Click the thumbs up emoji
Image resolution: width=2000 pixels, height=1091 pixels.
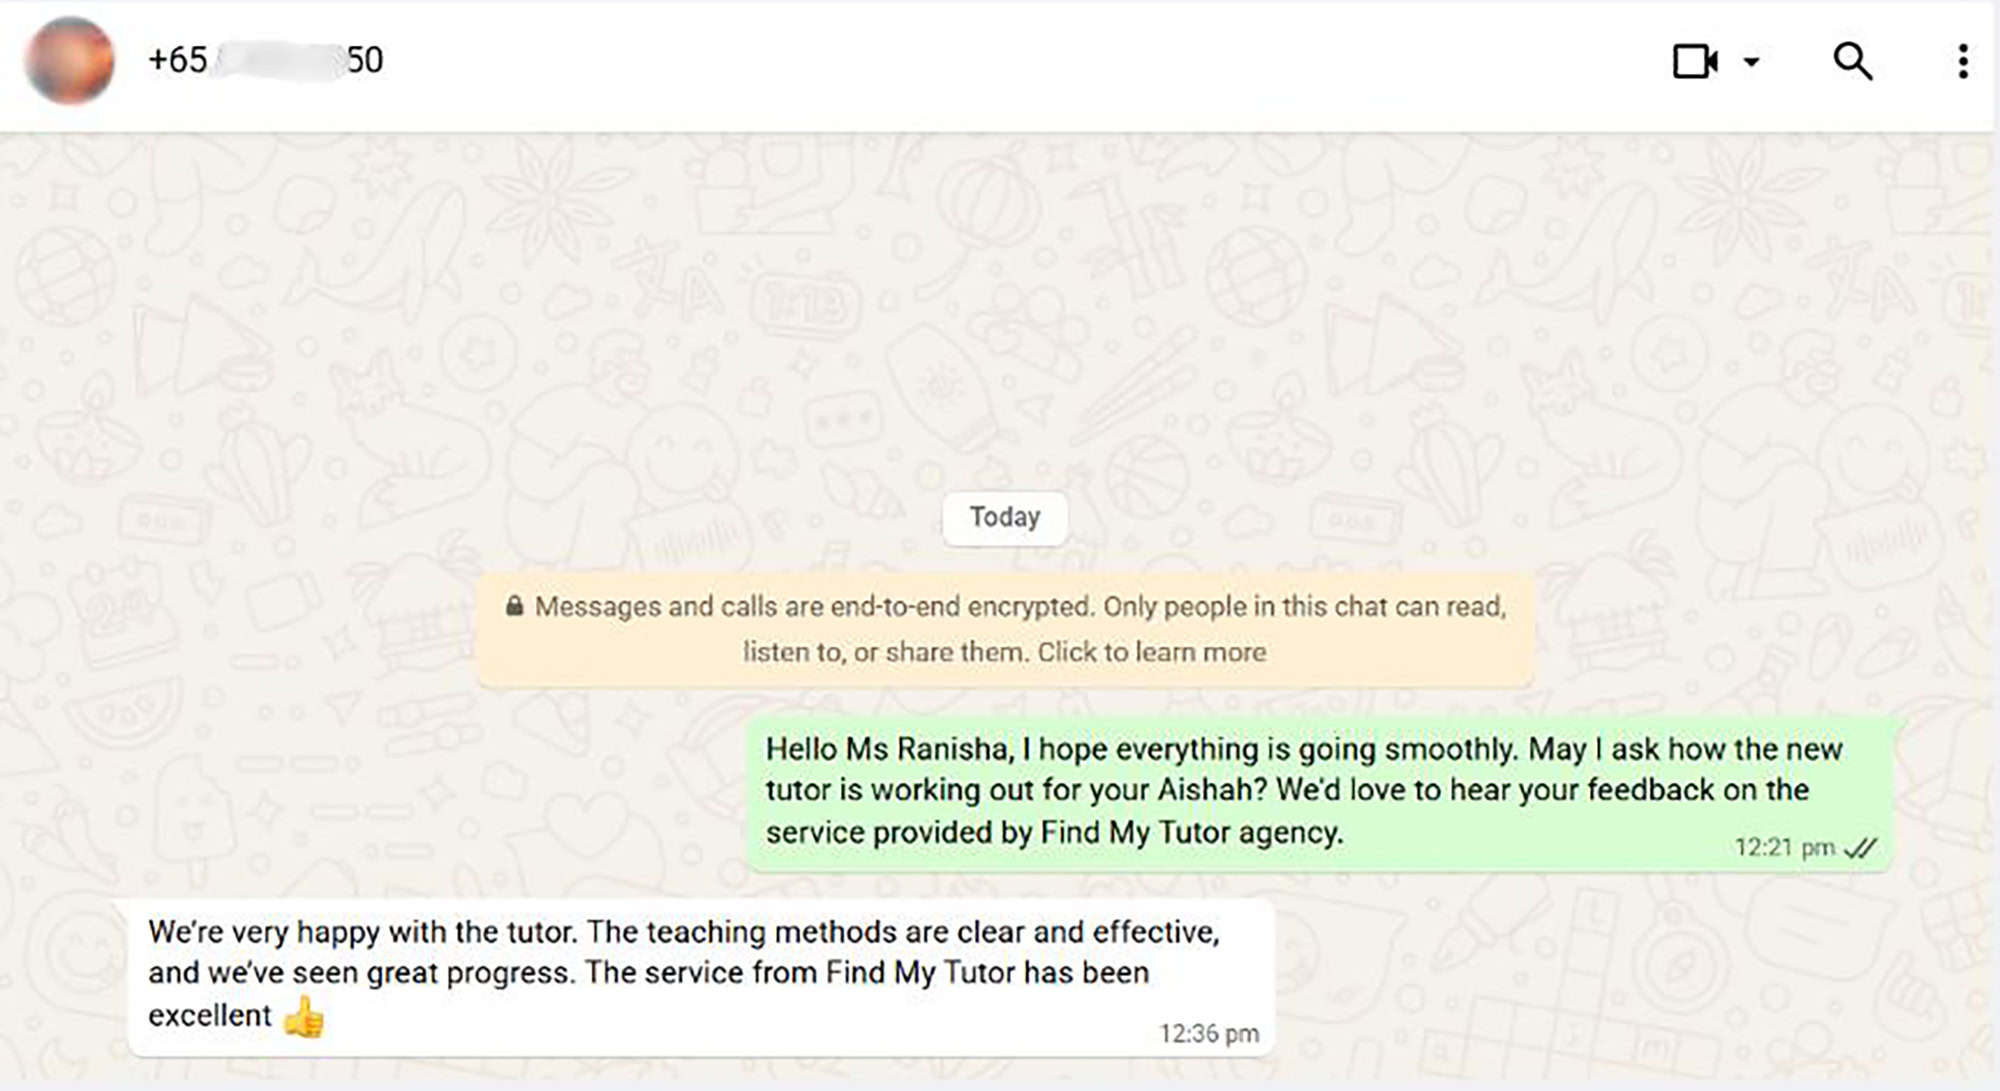pyautogui.click(x=304, y=1017)
